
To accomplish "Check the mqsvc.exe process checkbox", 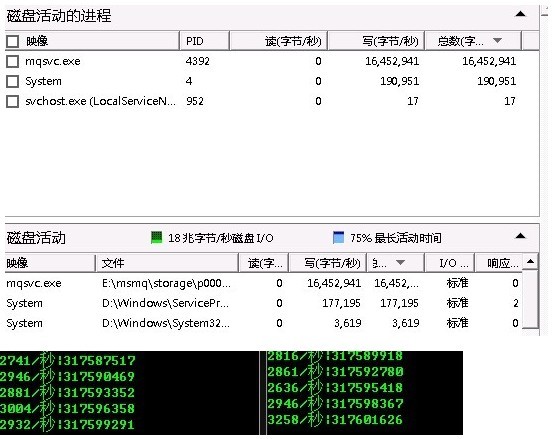I will click(13, 61).
